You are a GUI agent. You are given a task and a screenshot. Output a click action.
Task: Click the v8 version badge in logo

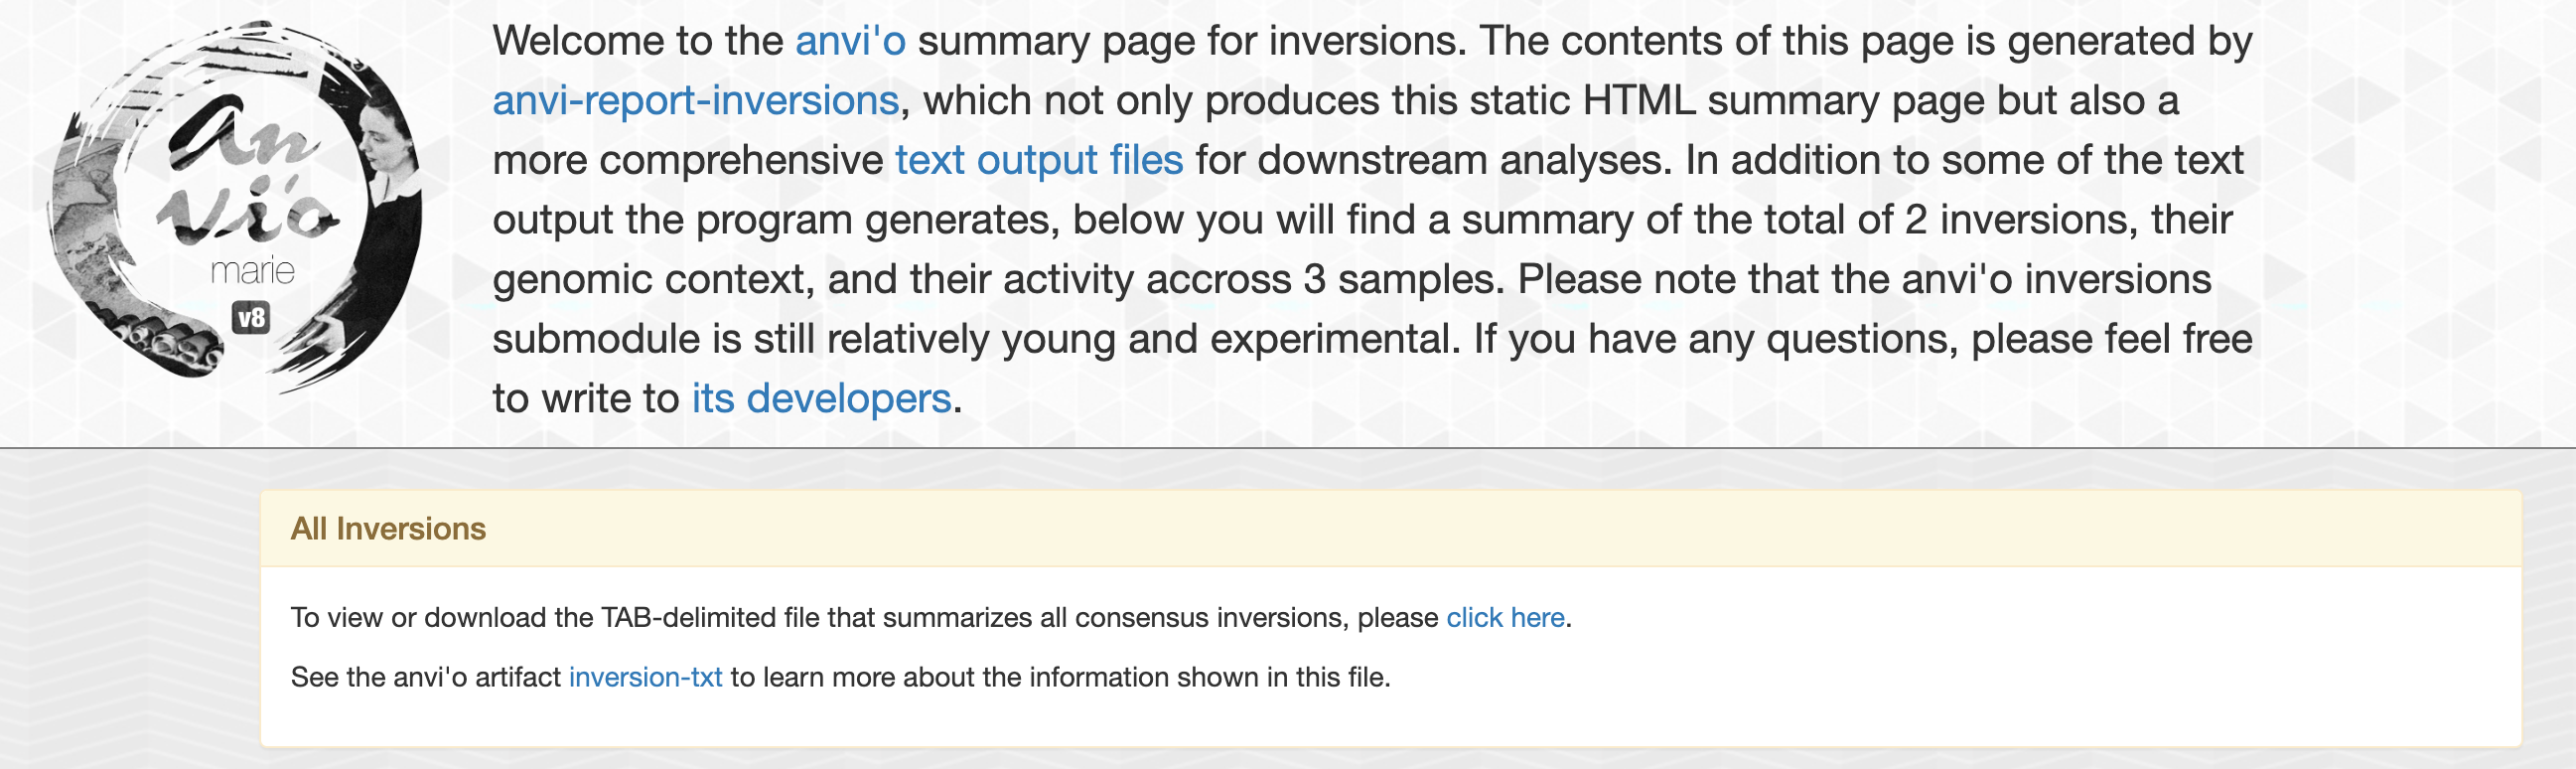click(251, 318)
